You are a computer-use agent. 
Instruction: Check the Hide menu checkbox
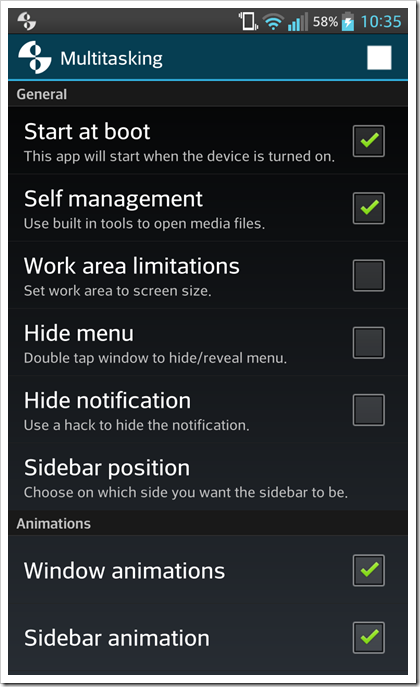[369, 342]
